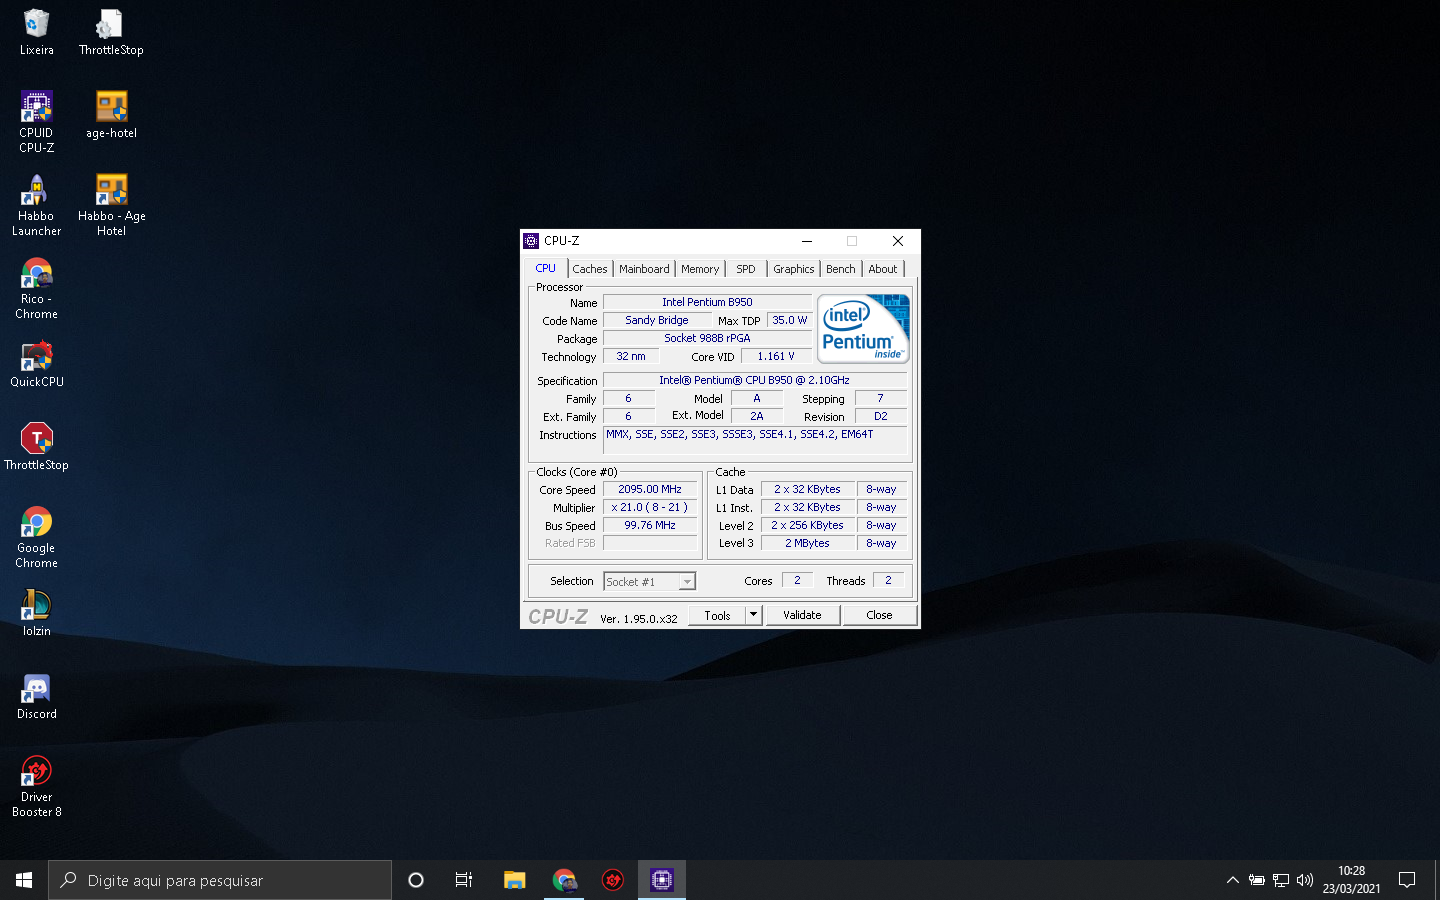Open the age-hotel desktop shortcut
1440x900 pixels.
(111, 115)
